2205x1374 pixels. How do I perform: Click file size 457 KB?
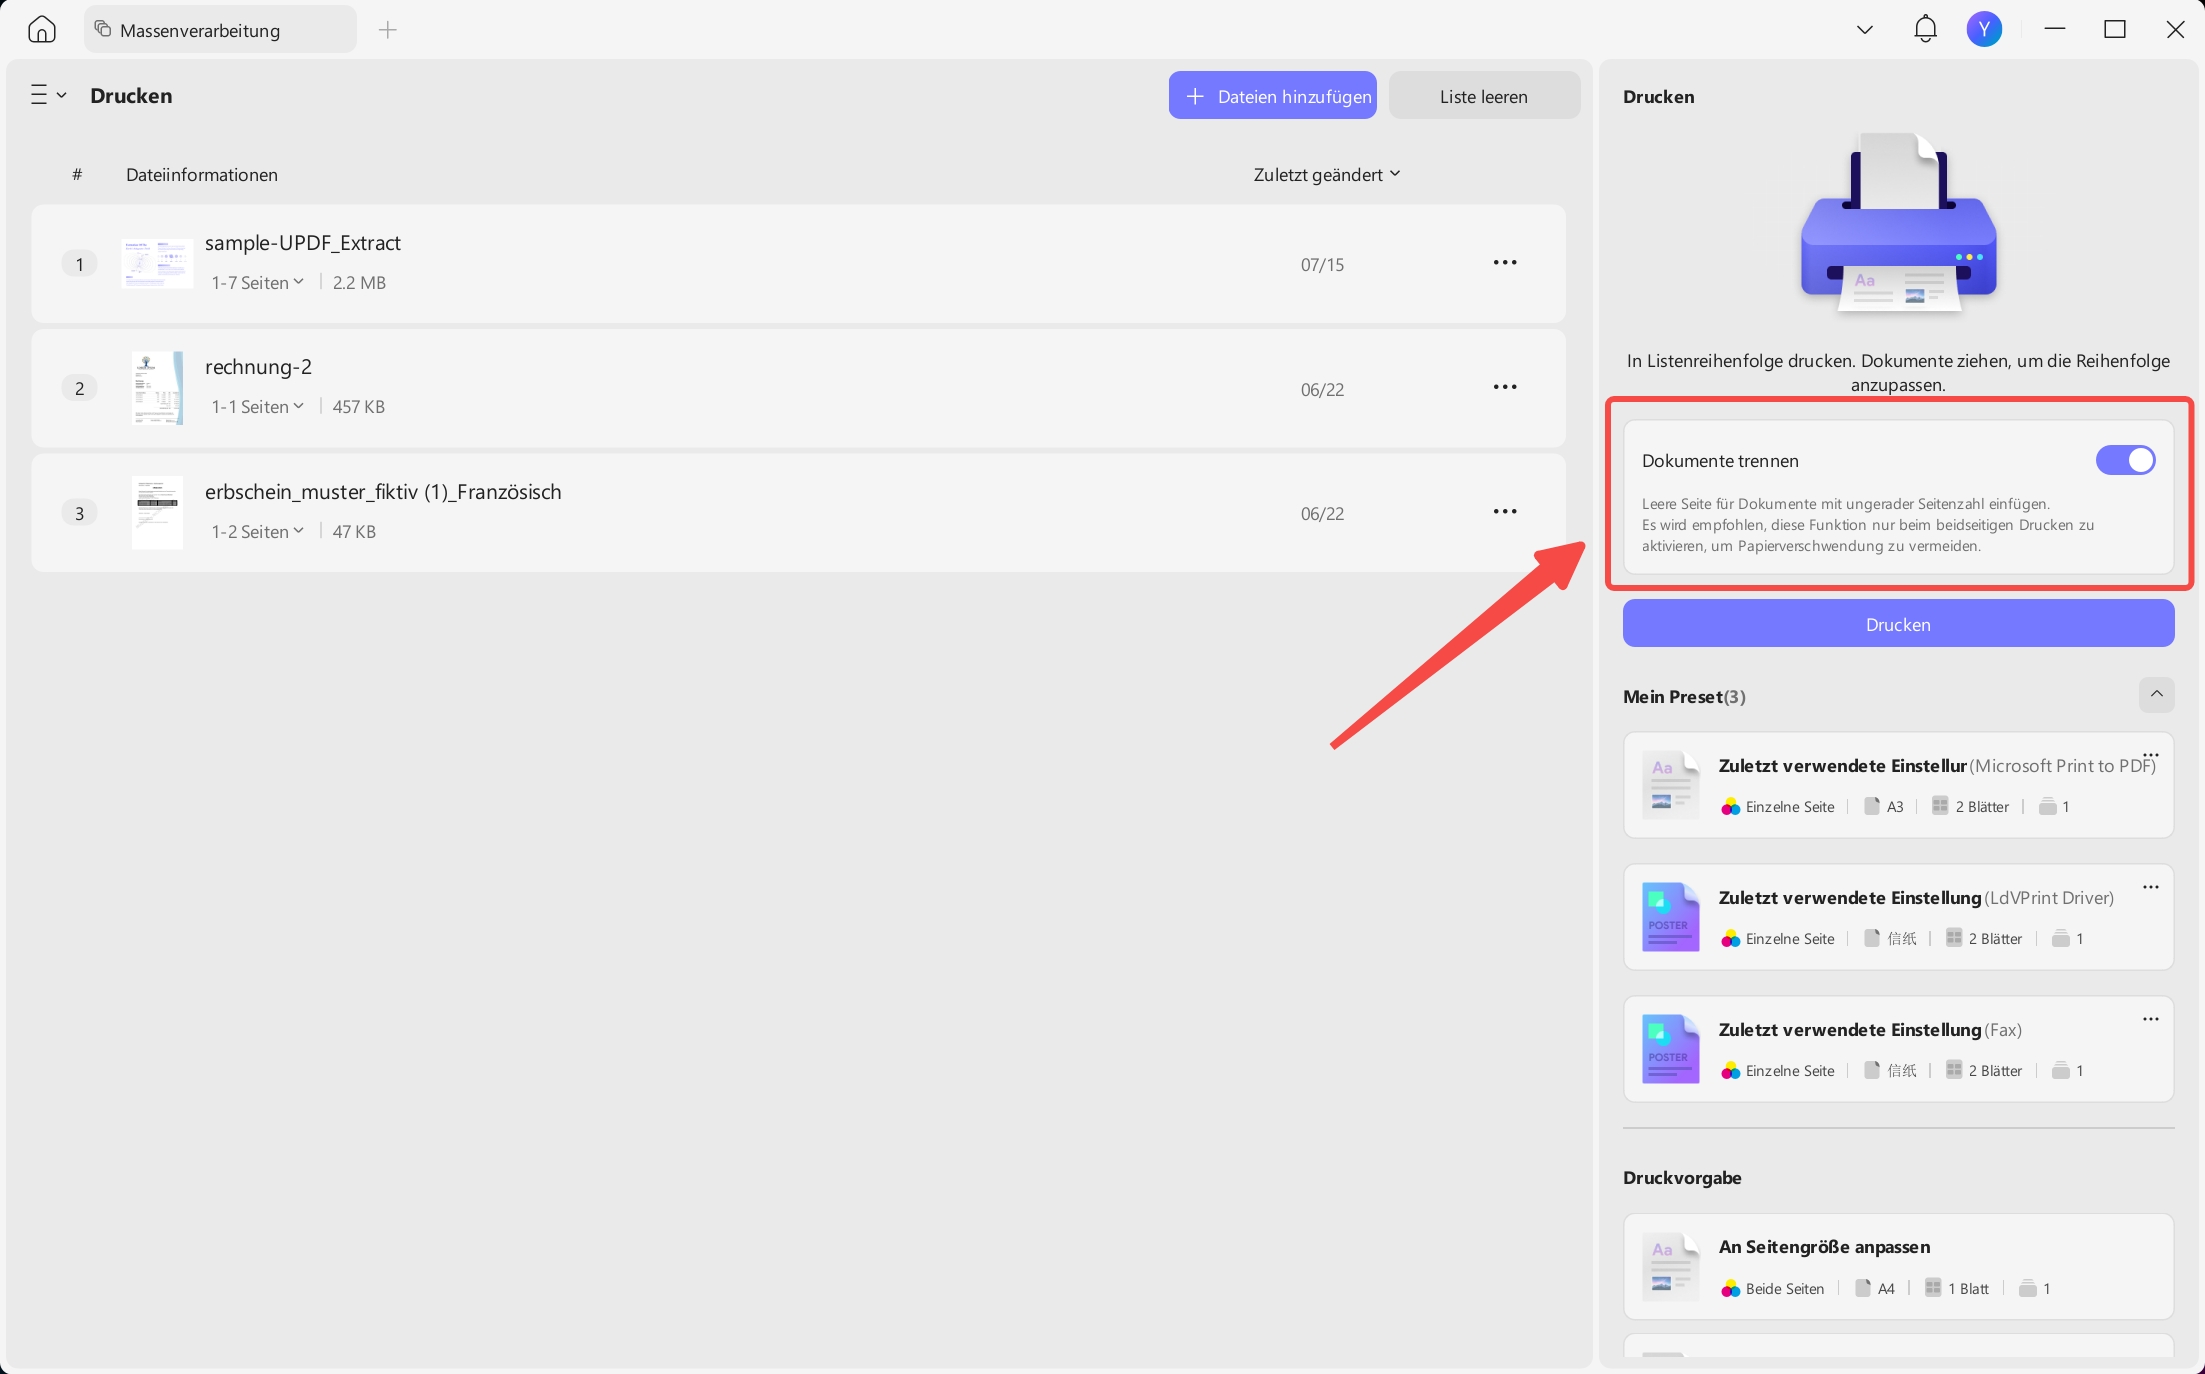coord(358,407)
